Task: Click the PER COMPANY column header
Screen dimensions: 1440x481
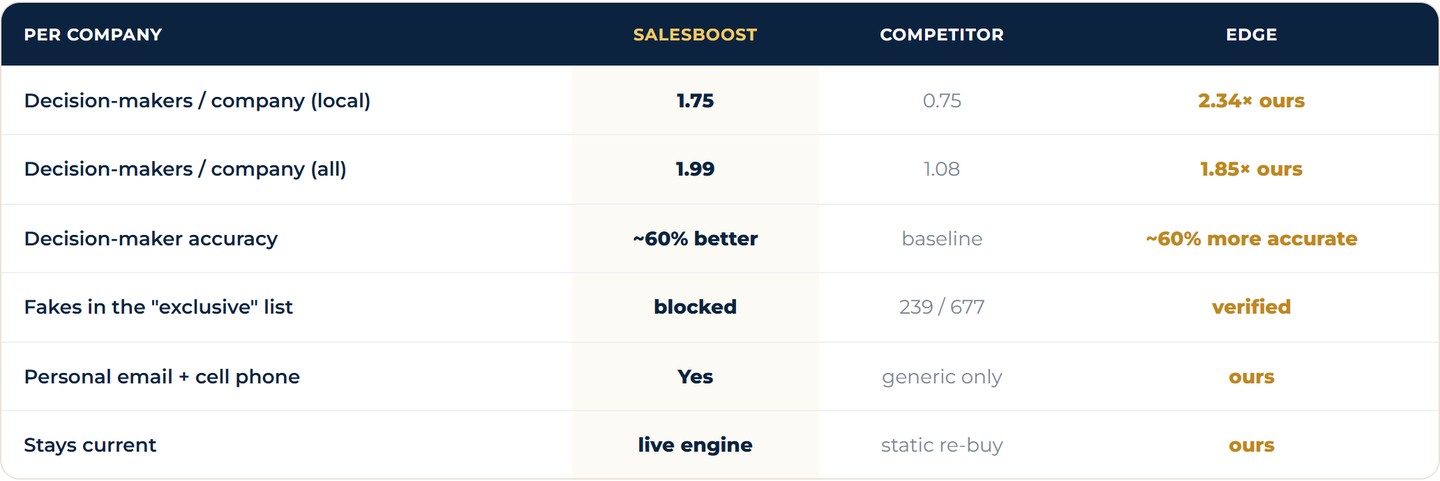Action: point(93,34)
